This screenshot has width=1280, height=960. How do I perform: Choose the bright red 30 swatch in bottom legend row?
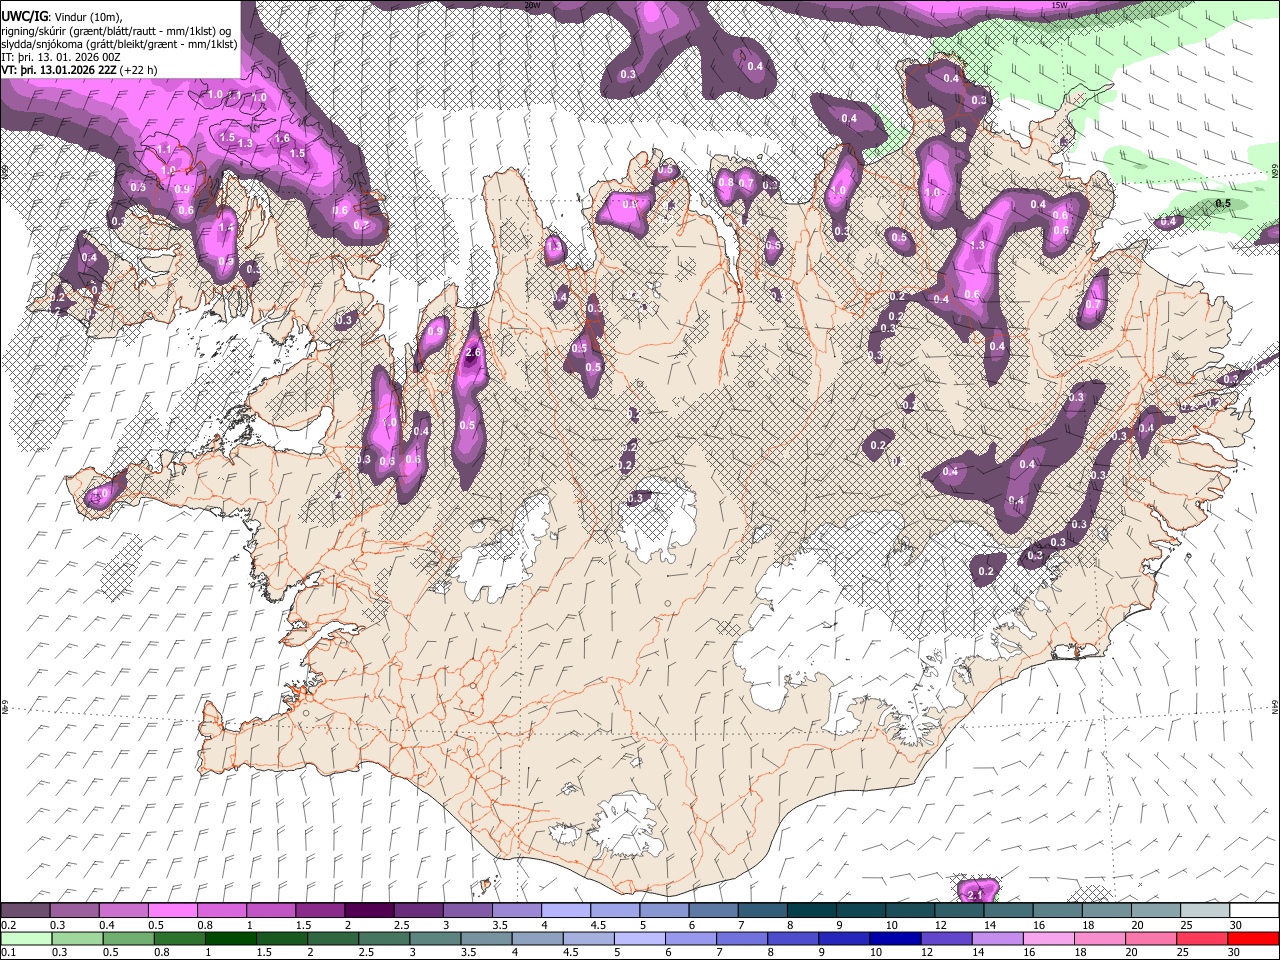1253,938
